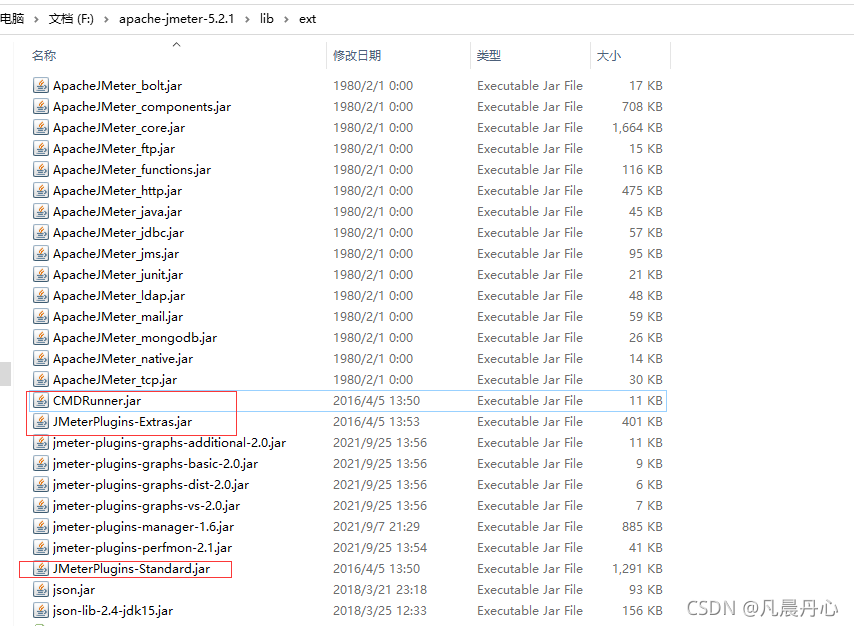Viewport: 854px width, 626px height.
Task: Select file name CMDRunner.jar
Action: [x=97, y=400]
